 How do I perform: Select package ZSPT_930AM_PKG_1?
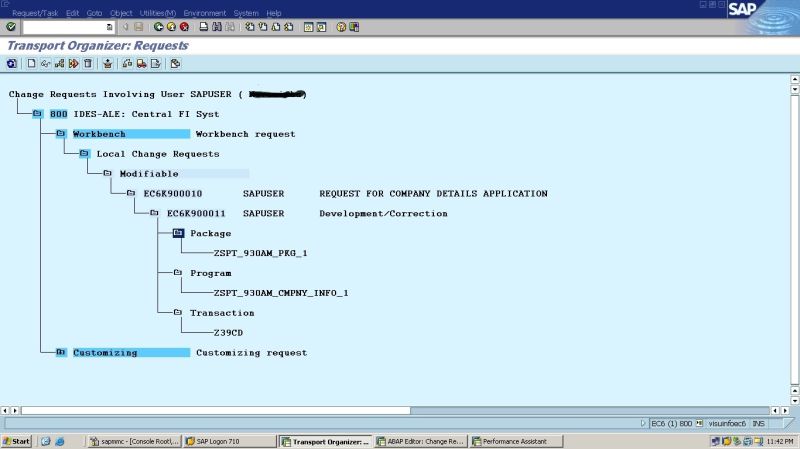point(260,253)
